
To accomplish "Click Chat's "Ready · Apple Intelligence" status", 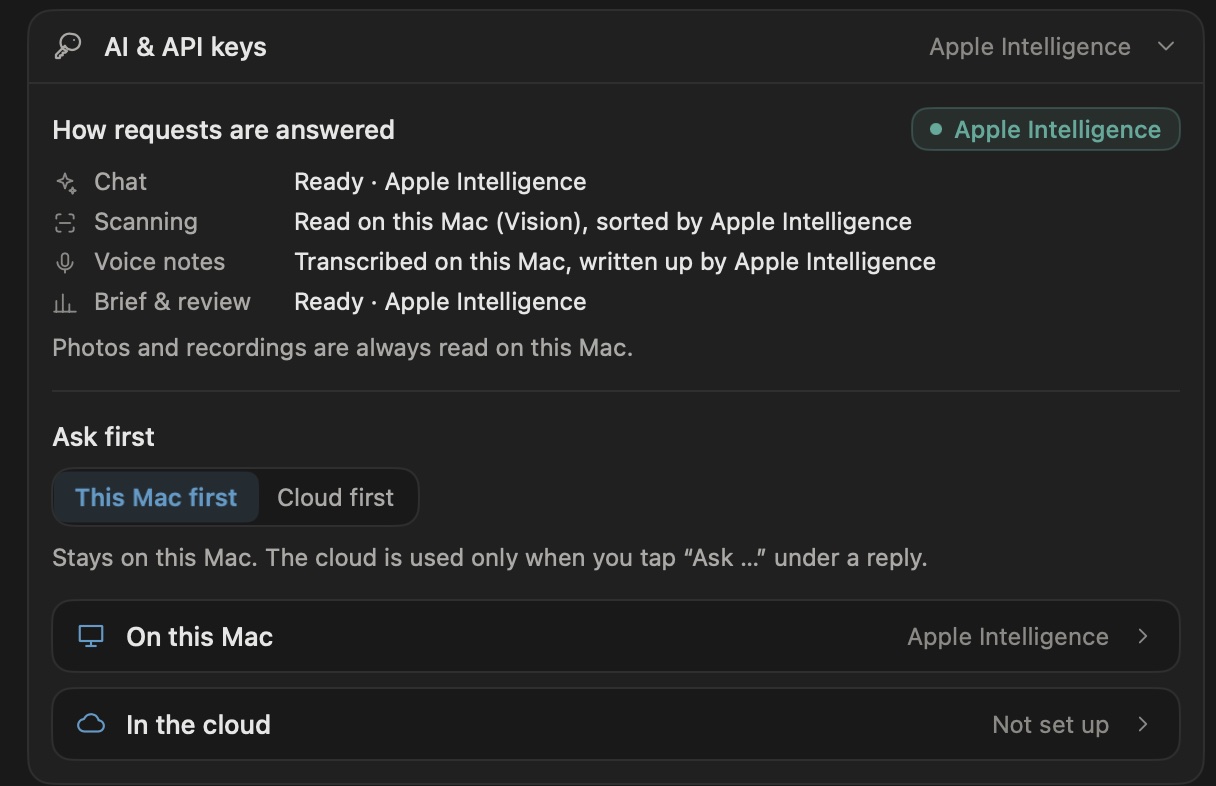I will coord(440,182).
